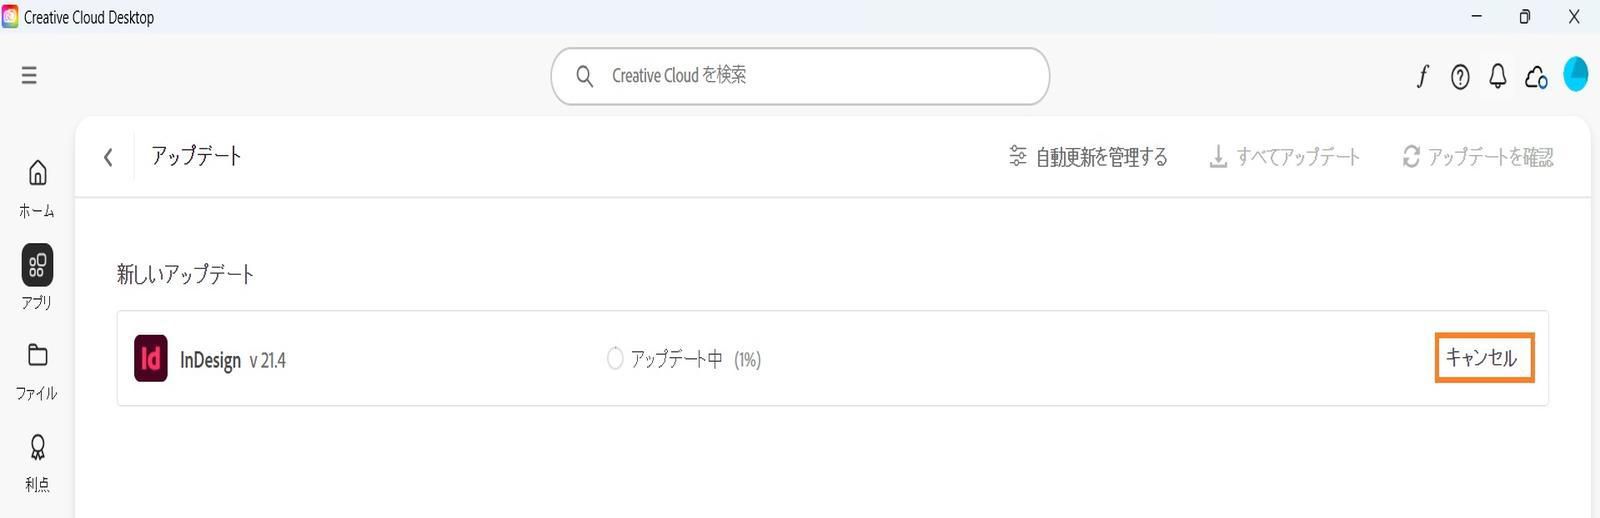The height and width of the screenshot is (518, 1600).
Task: Open the fonts (f) icon
Action: 1422,76
